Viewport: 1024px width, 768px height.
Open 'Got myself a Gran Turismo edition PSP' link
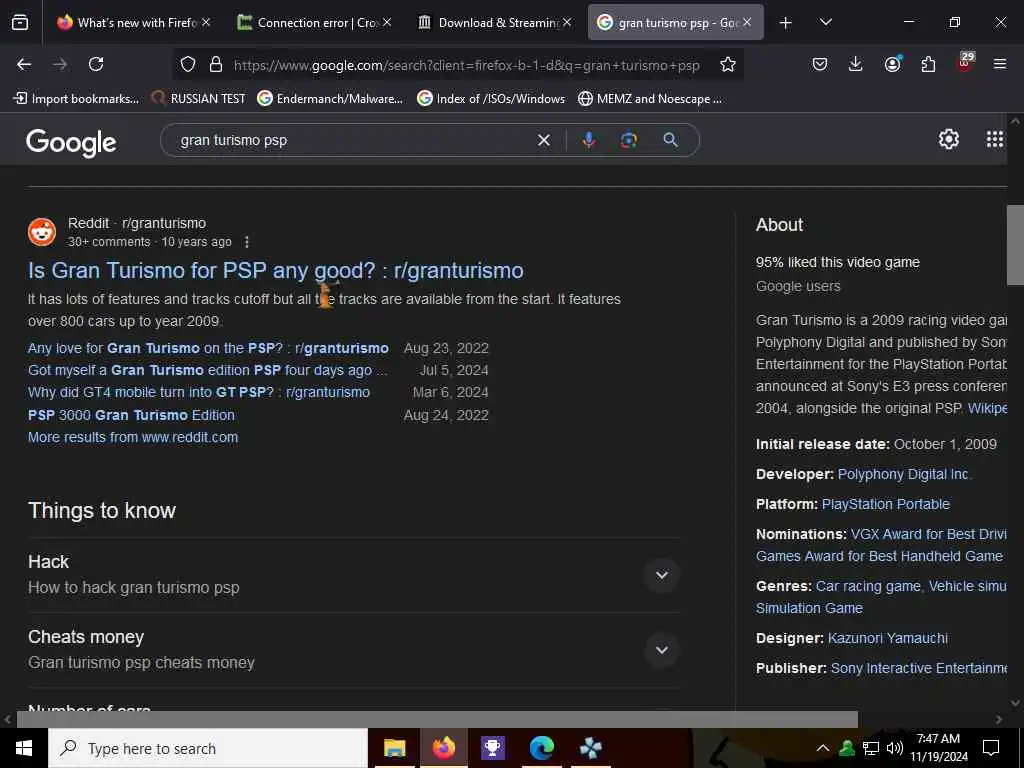(208, 370)
